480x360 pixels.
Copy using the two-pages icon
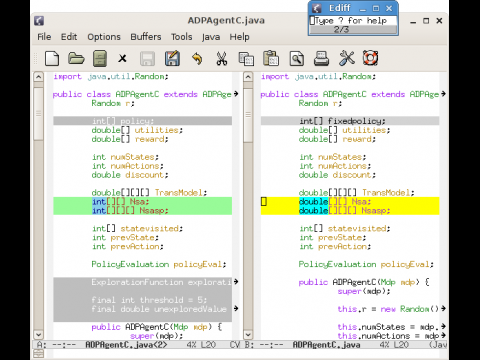coord(246,59)
